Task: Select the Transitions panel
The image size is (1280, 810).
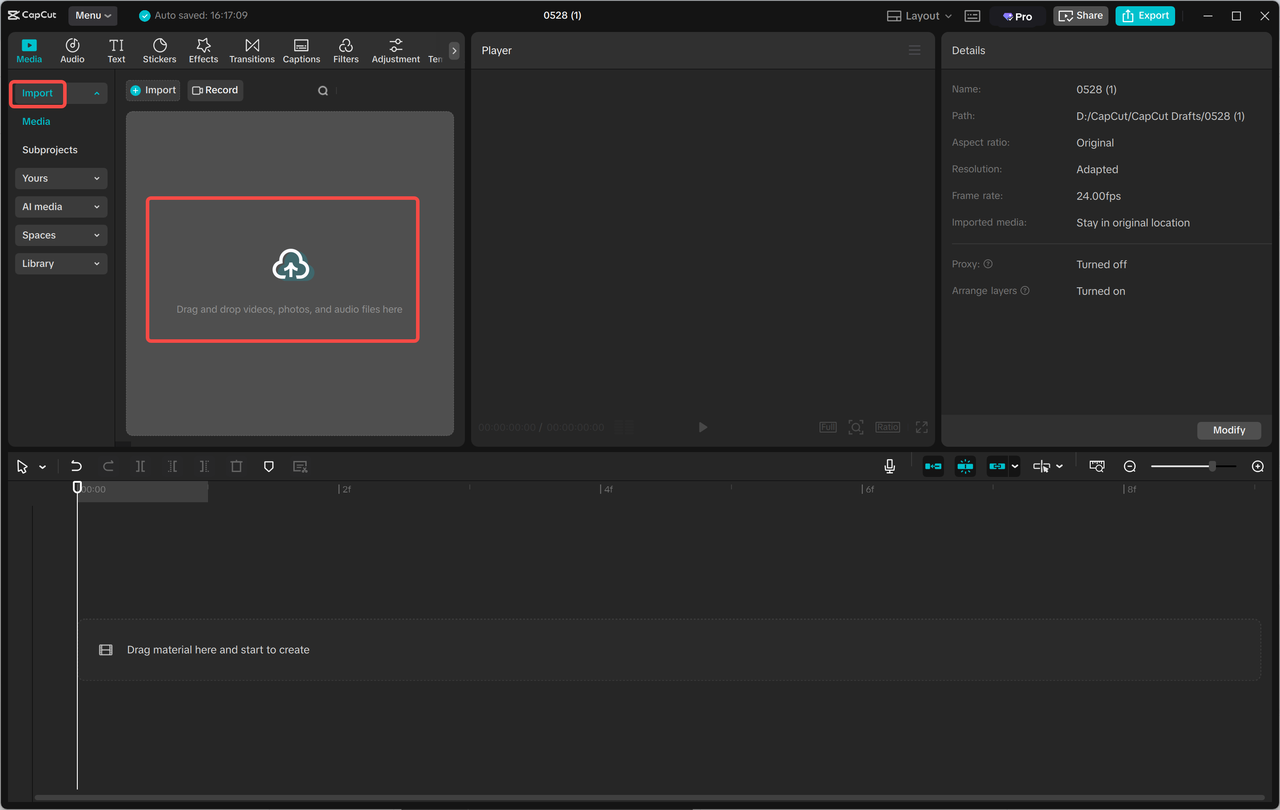Action: (251, 50)
